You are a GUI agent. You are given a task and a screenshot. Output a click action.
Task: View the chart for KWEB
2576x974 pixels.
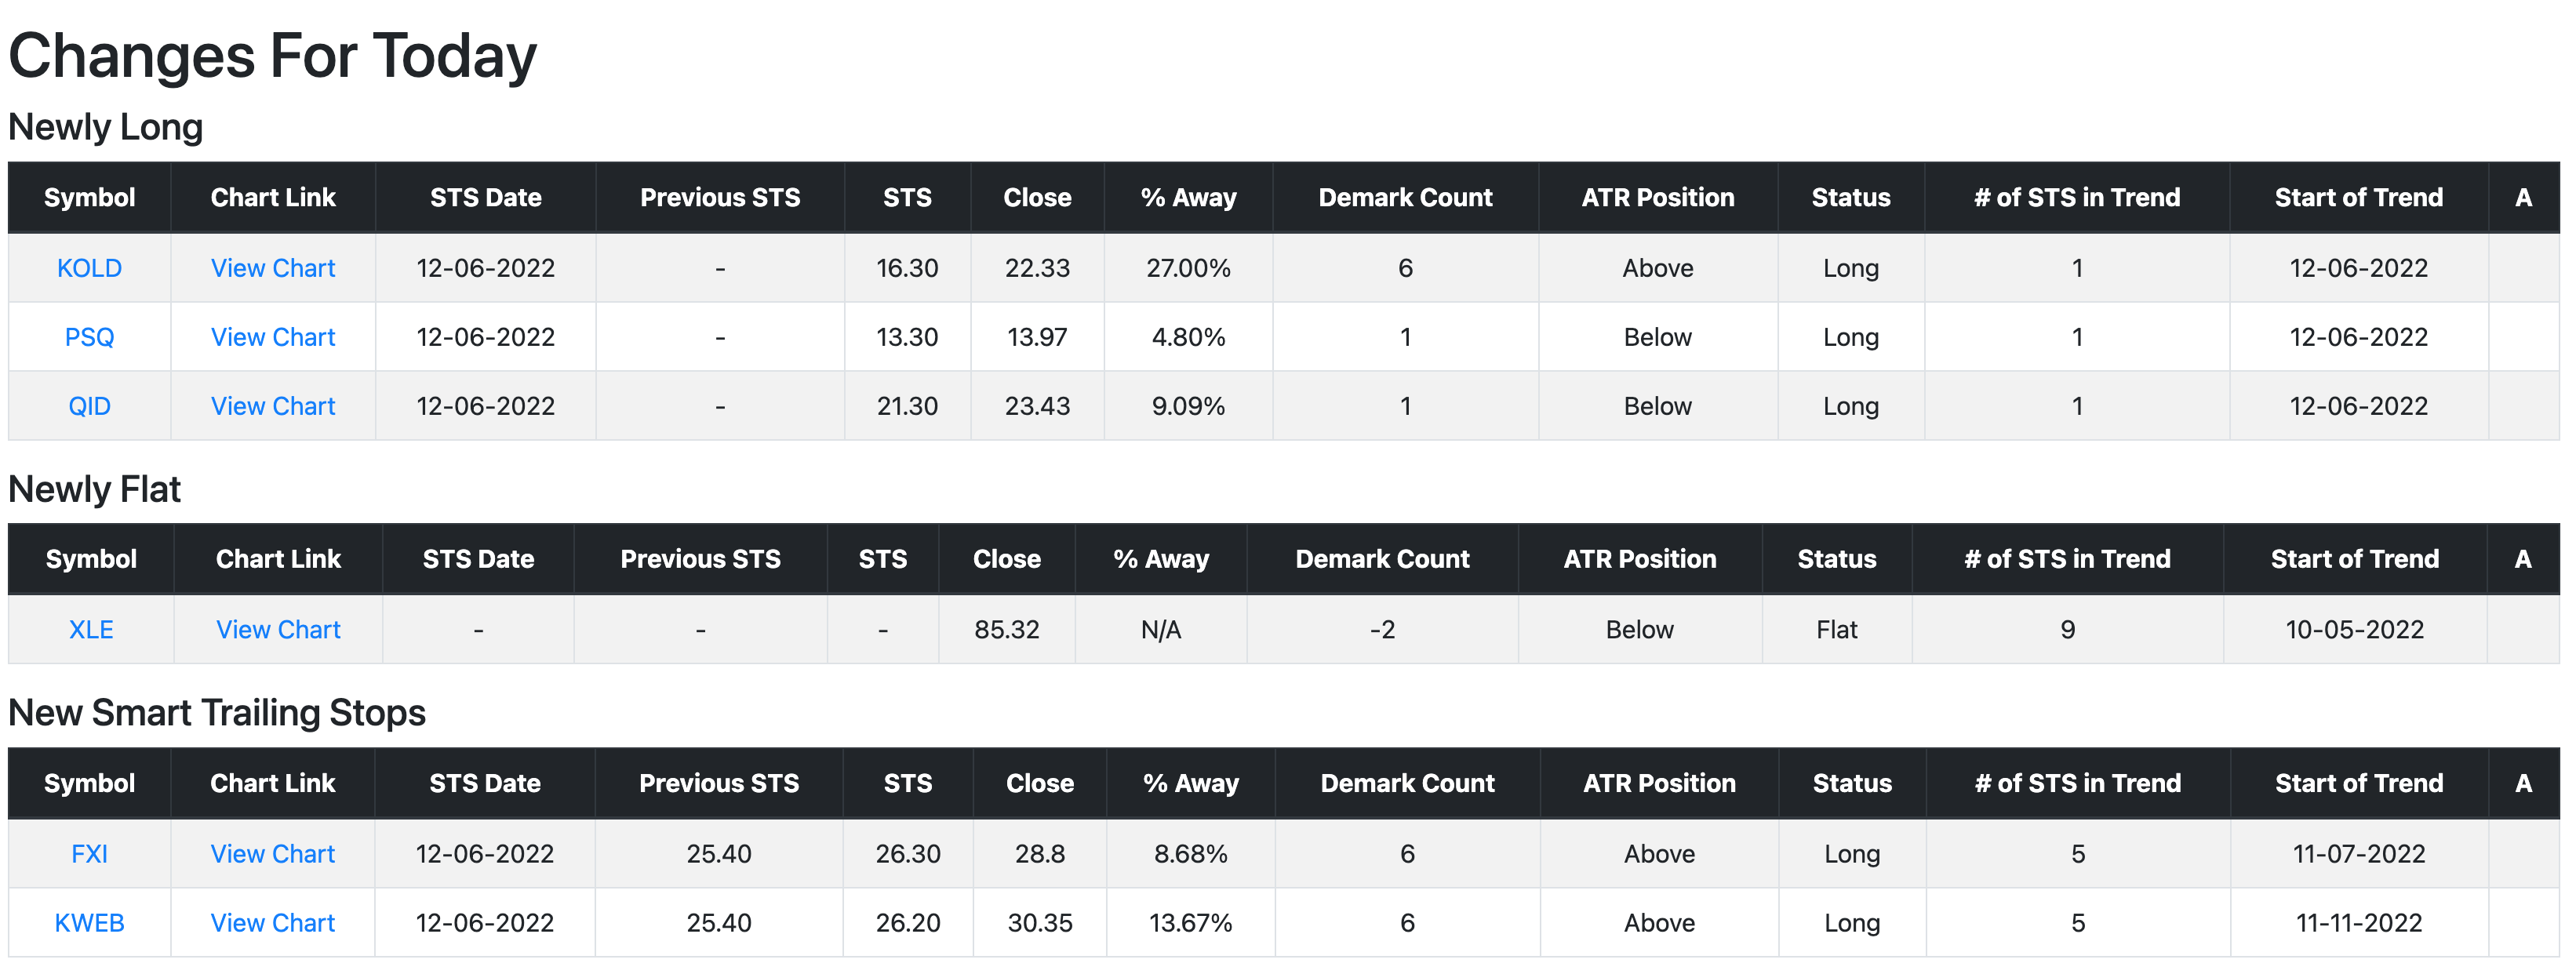pyautogui.click(x=272, y=923)
